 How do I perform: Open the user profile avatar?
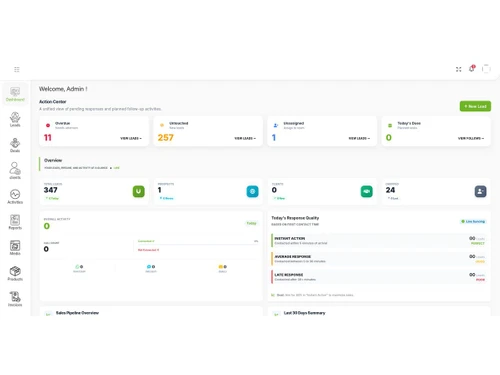pos(486,69)
